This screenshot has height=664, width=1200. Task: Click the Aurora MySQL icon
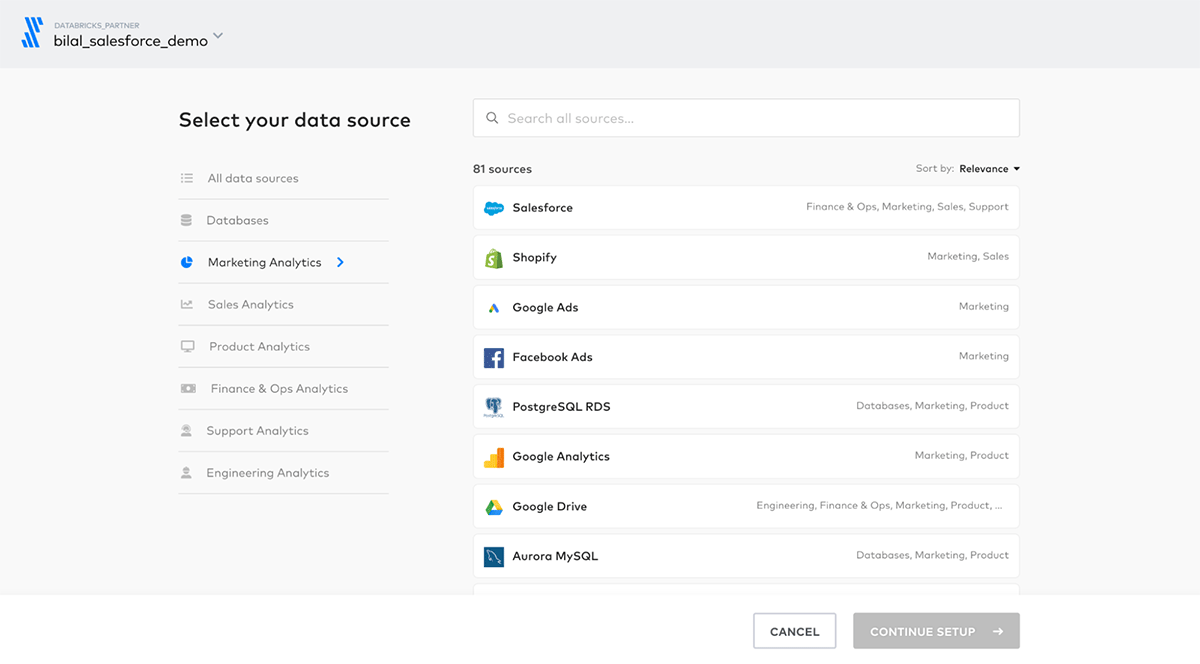(x=494, y=556)
